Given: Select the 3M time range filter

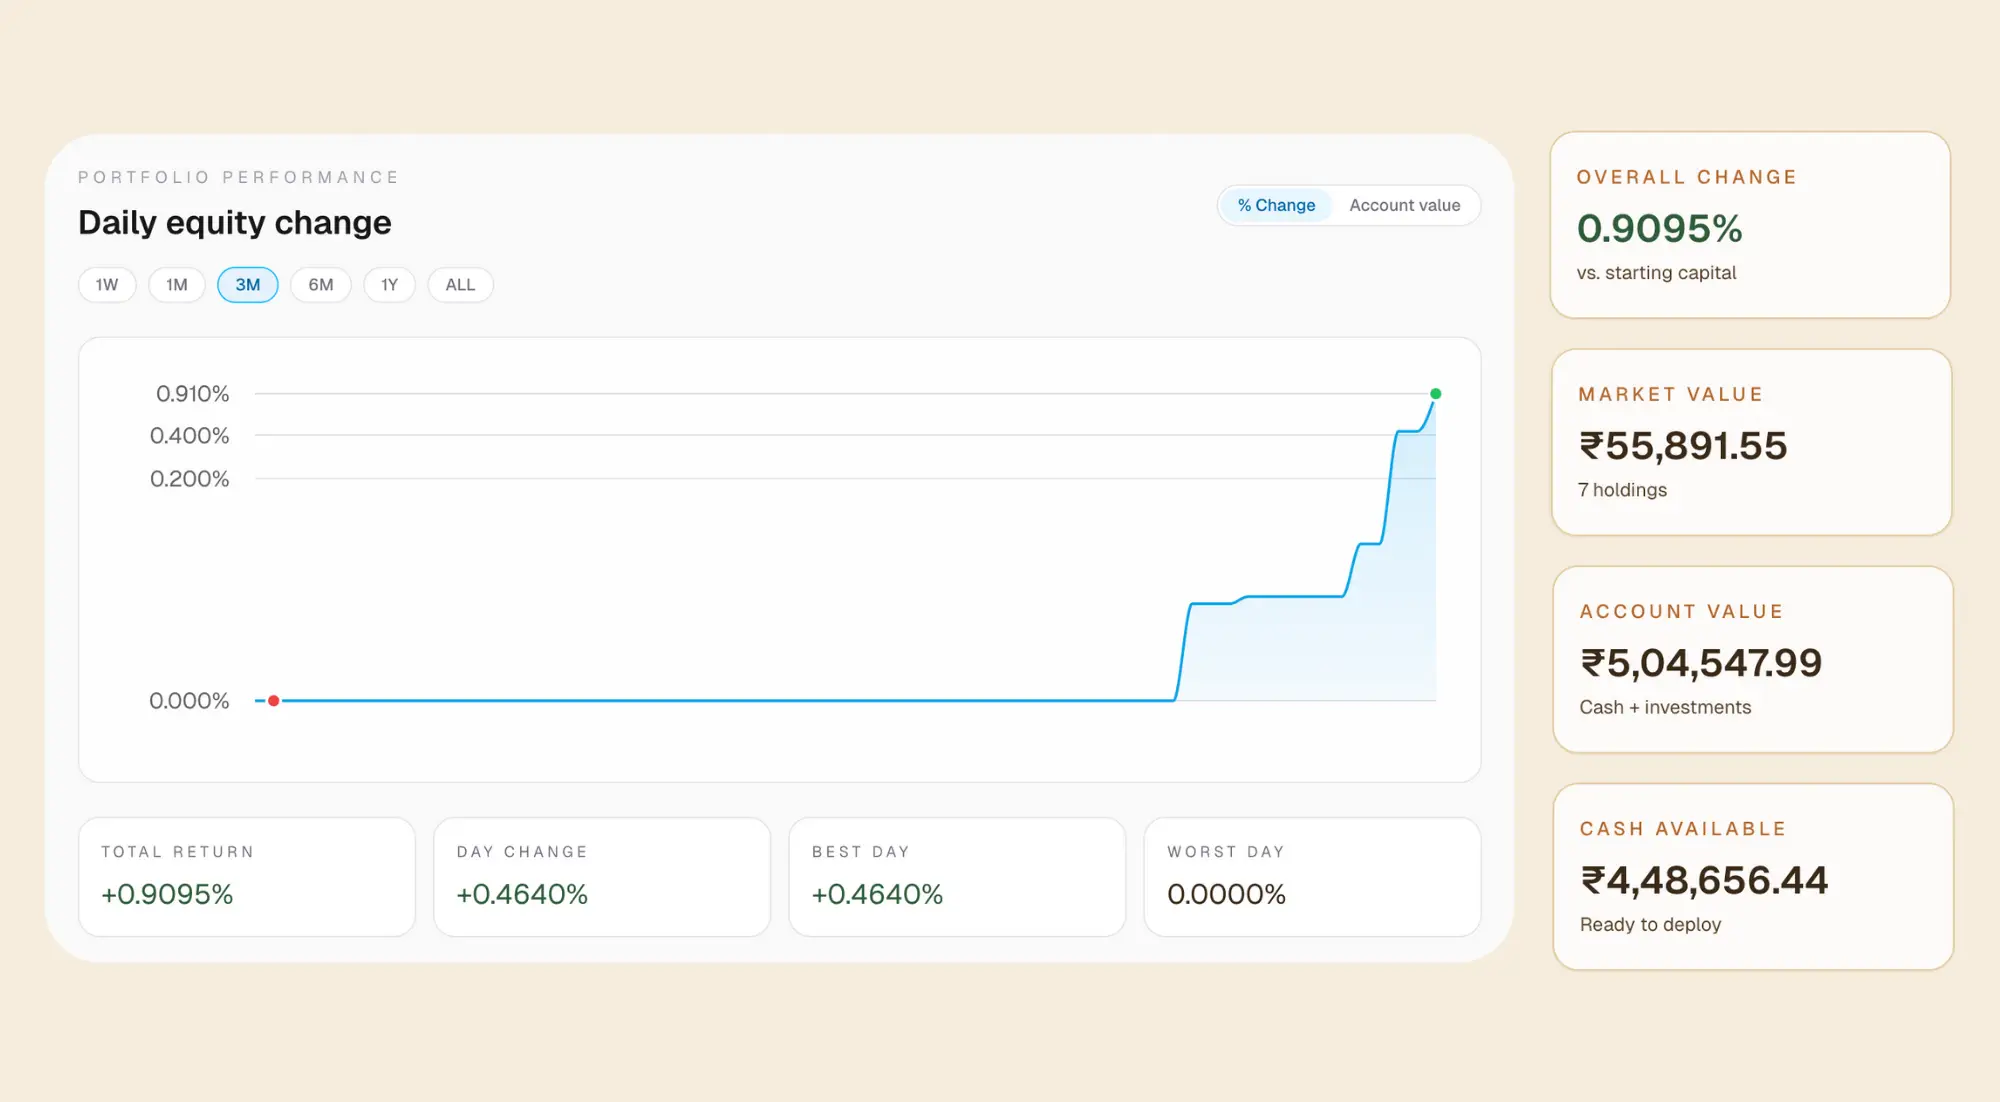Looking at the screenshot, I should [247, 284].
